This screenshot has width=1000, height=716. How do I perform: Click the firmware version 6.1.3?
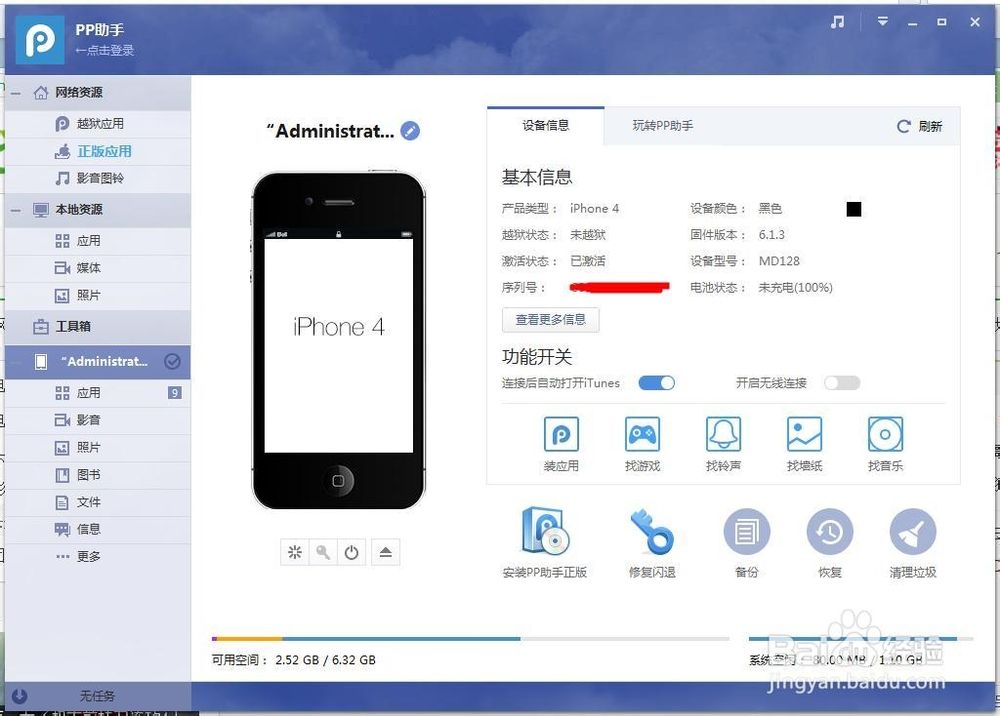point(772,235)
